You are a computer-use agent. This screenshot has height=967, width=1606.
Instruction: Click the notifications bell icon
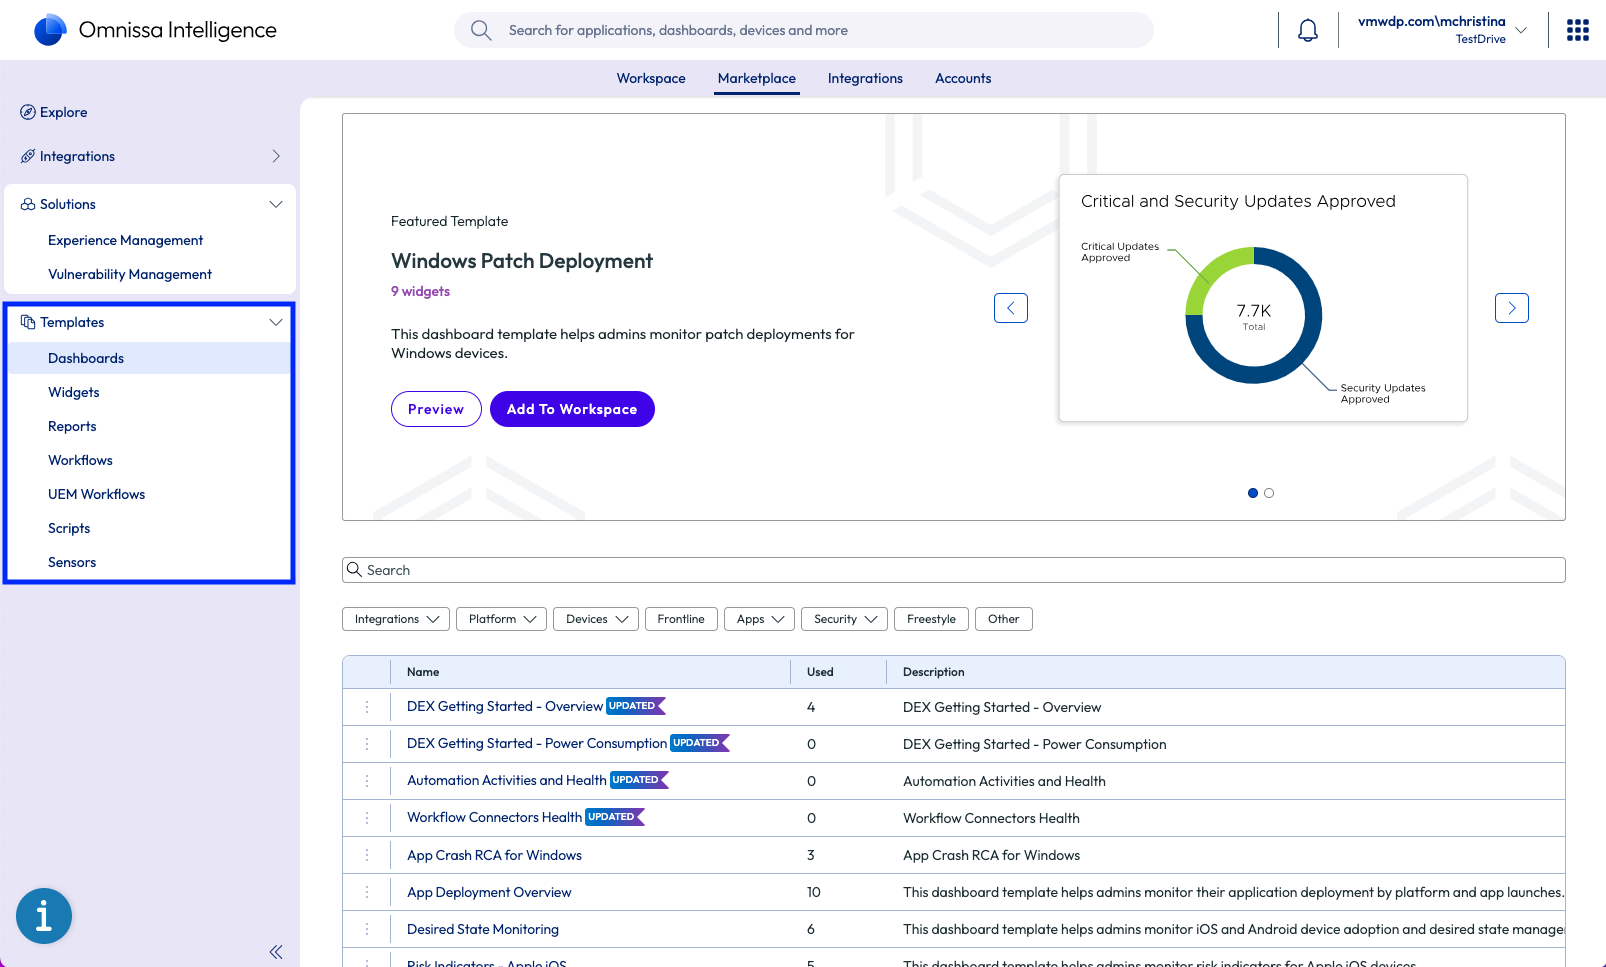coord(1307,31)
